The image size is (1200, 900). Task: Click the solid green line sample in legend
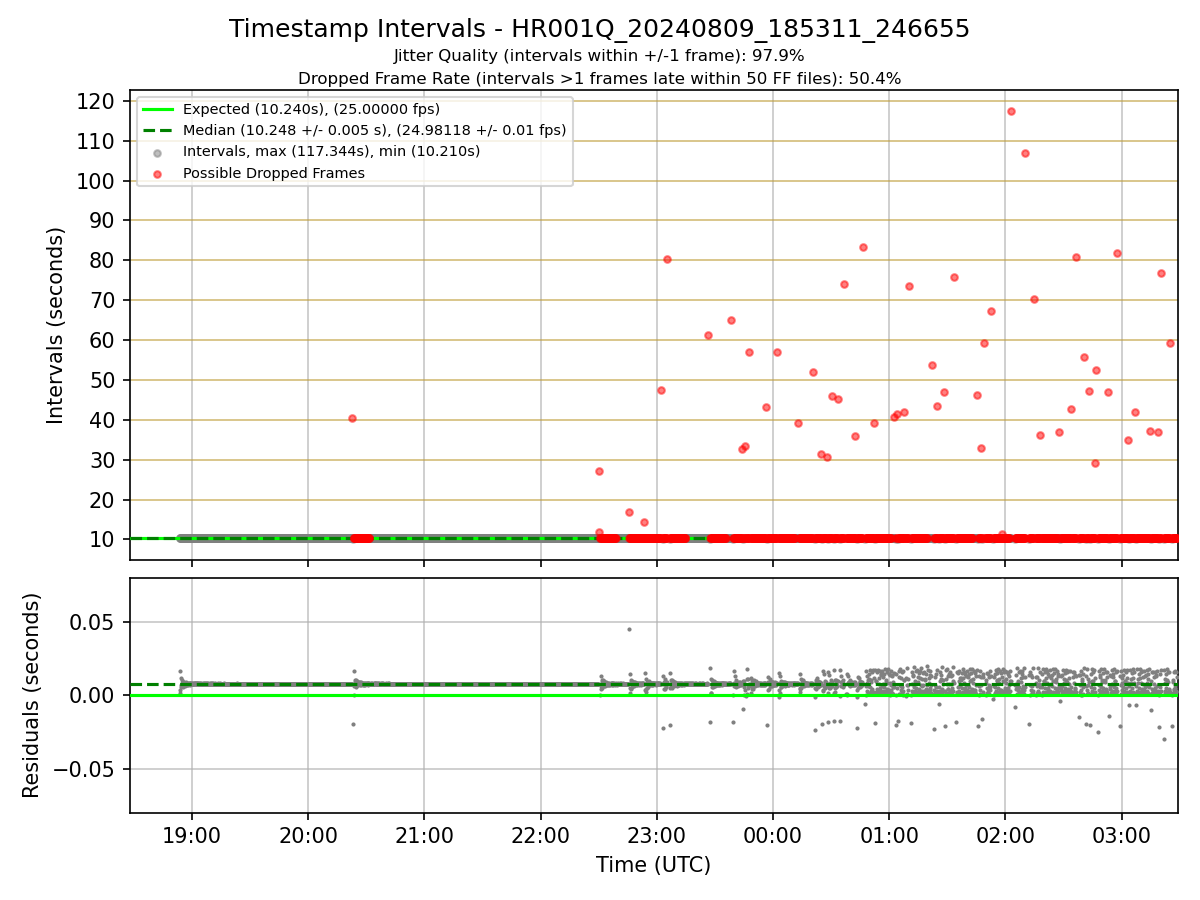tap(159, 109)
